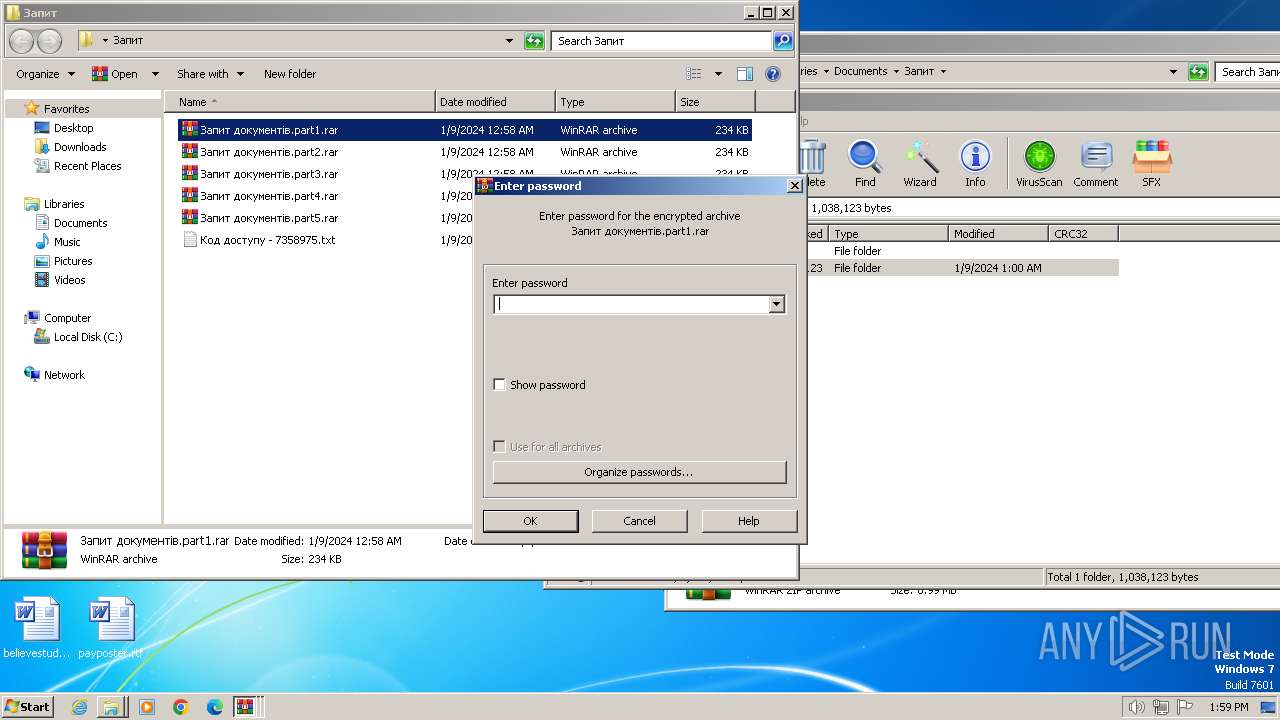1280x720 pixels.
Task: Open Google Chrome from the taskbar
Action: click(181, 707)
